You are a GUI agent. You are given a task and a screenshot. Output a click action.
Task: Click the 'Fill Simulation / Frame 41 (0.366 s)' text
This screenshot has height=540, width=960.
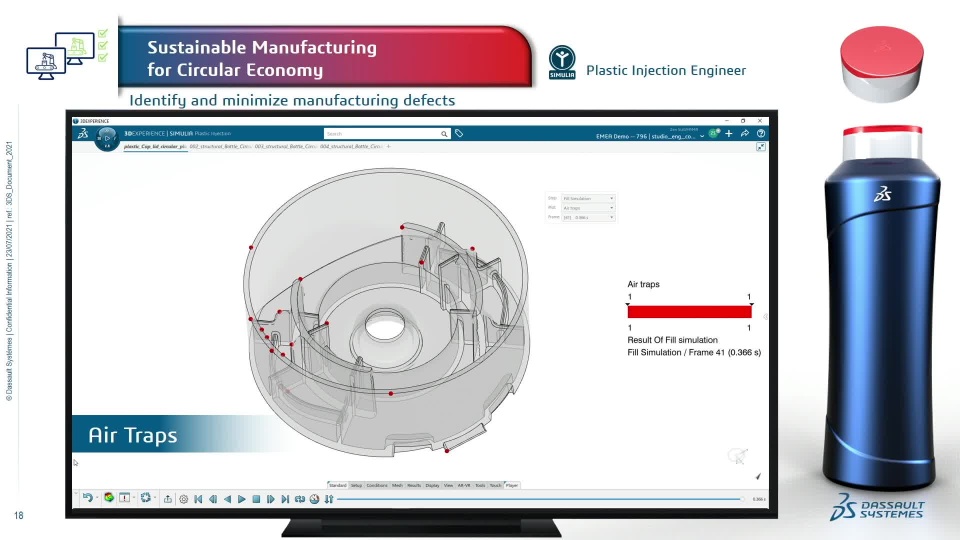[694, 353]
